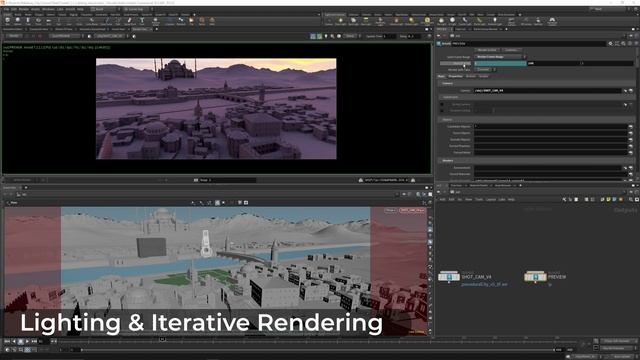The image size is (640, 360).
Task: Select the Helix shelf tool
Action: (212, 20)
